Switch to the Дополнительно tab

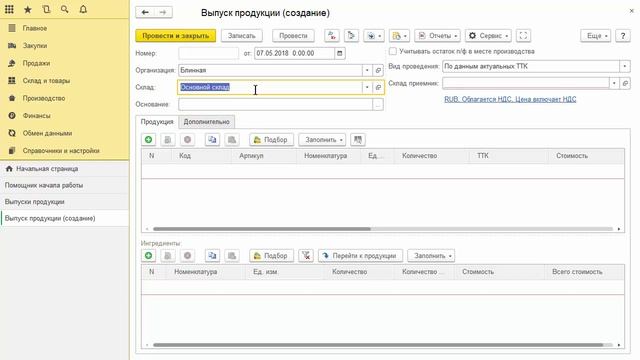(x=207, y=122)
